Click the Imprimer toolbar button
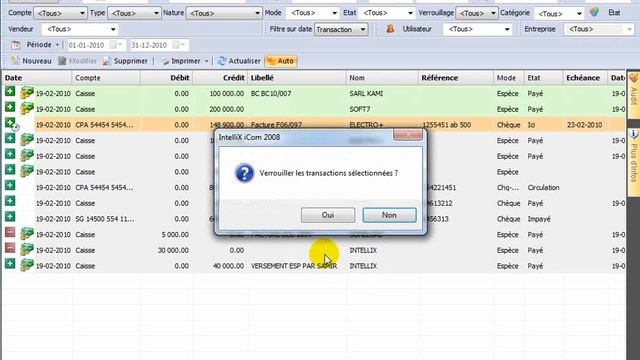 point(180,61)
